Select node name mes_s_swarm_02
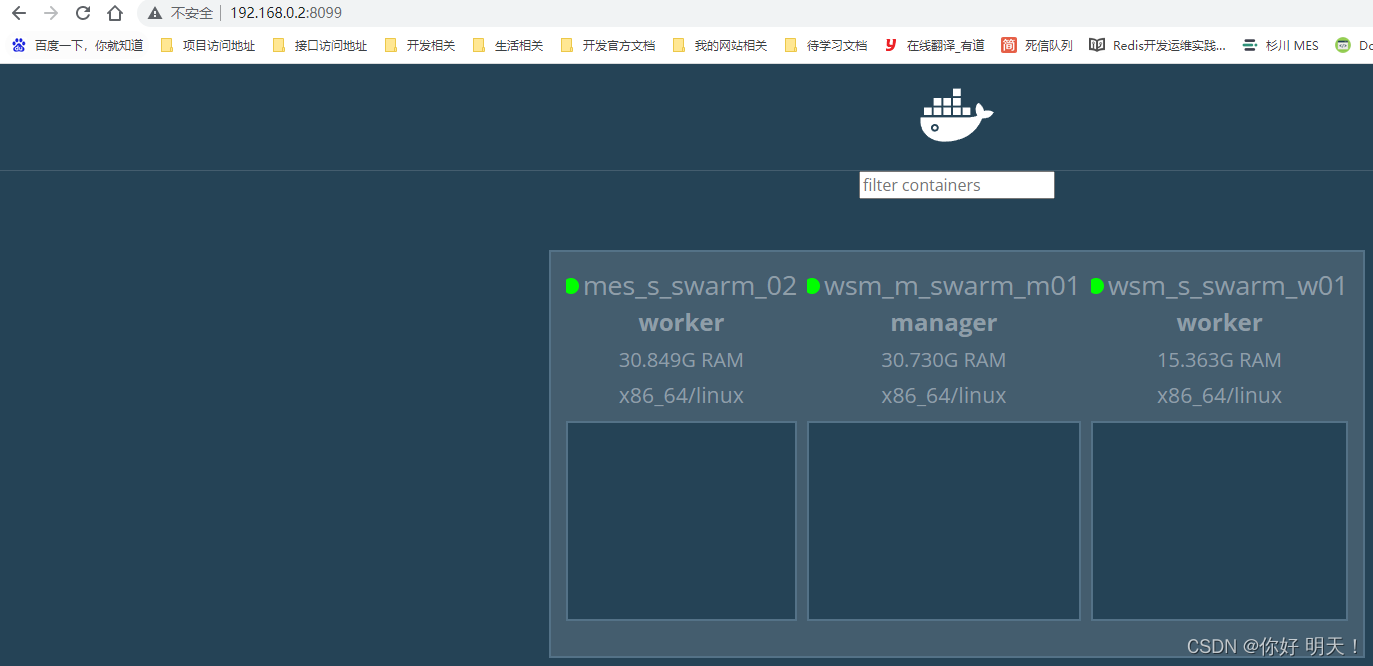The image size is (1373, 666). [x=690, y=286]
